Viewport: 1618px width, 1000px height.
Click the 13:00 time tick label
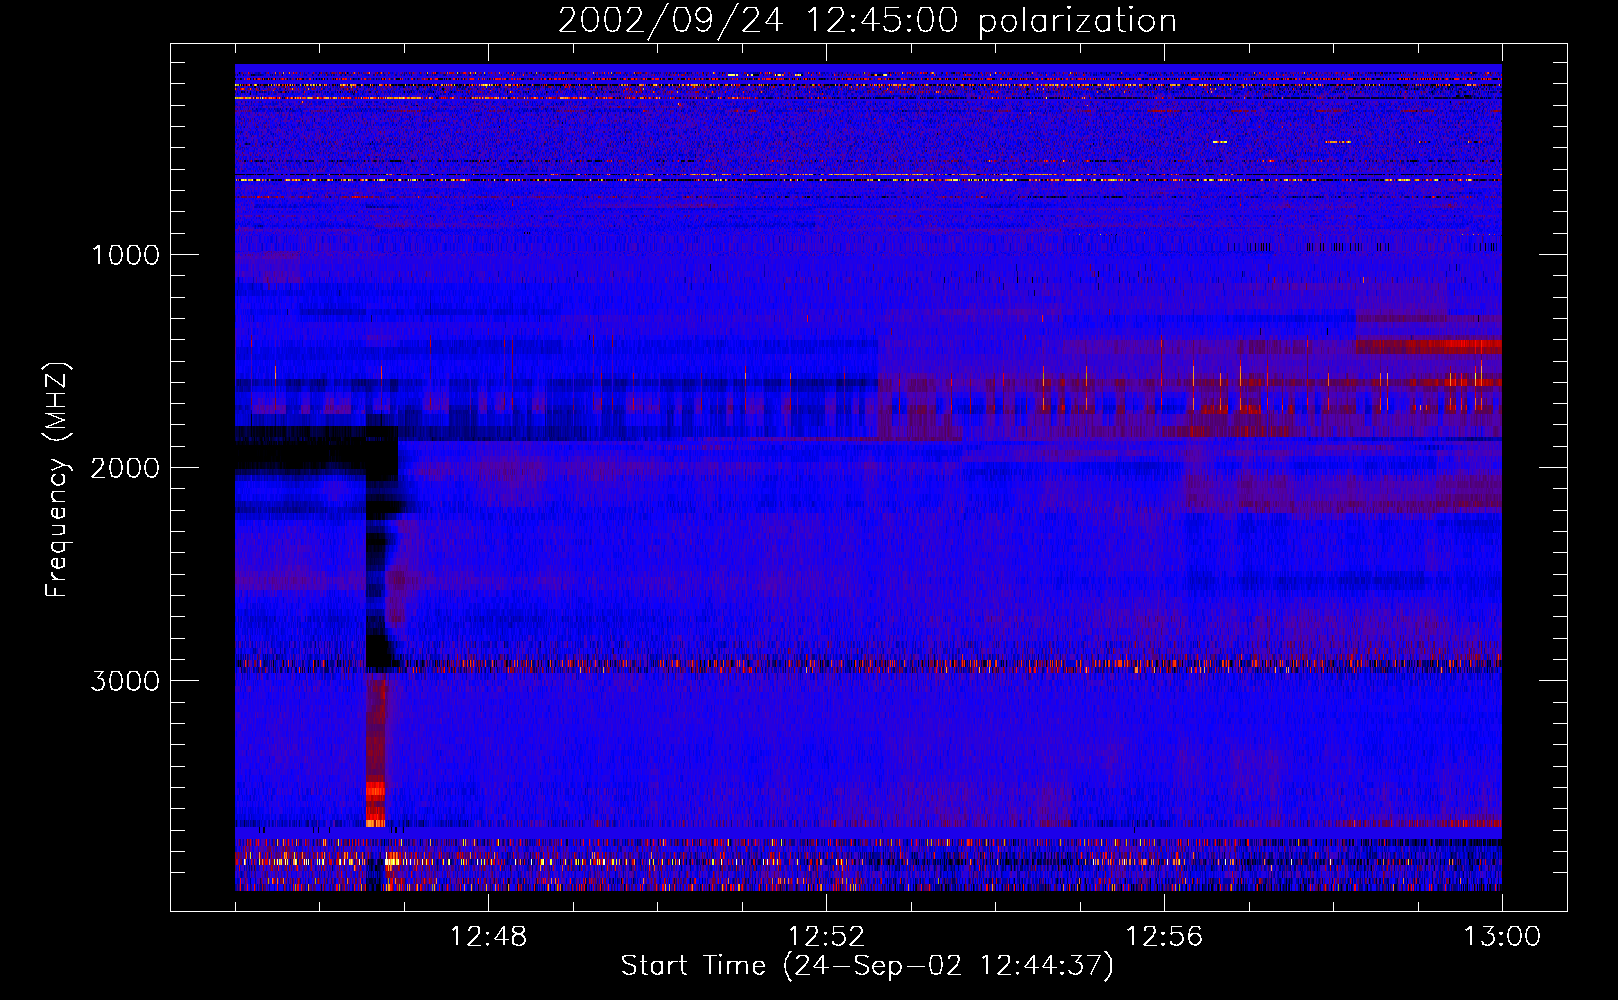point(1502,937)
